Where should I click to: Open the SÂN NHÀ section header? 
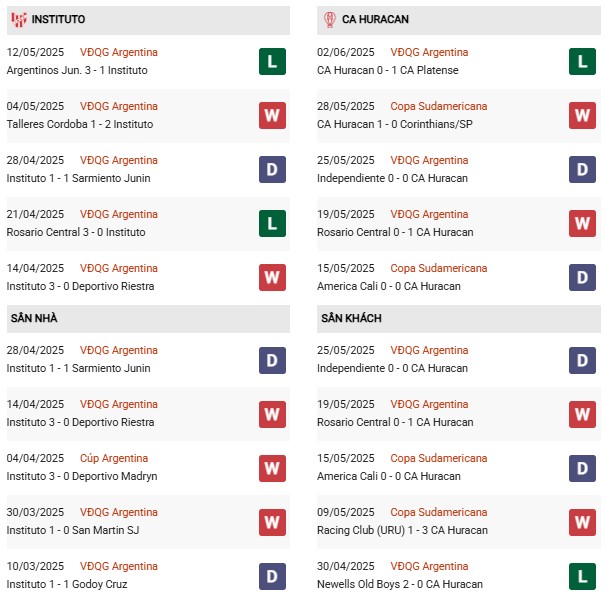tap(148, 318)
